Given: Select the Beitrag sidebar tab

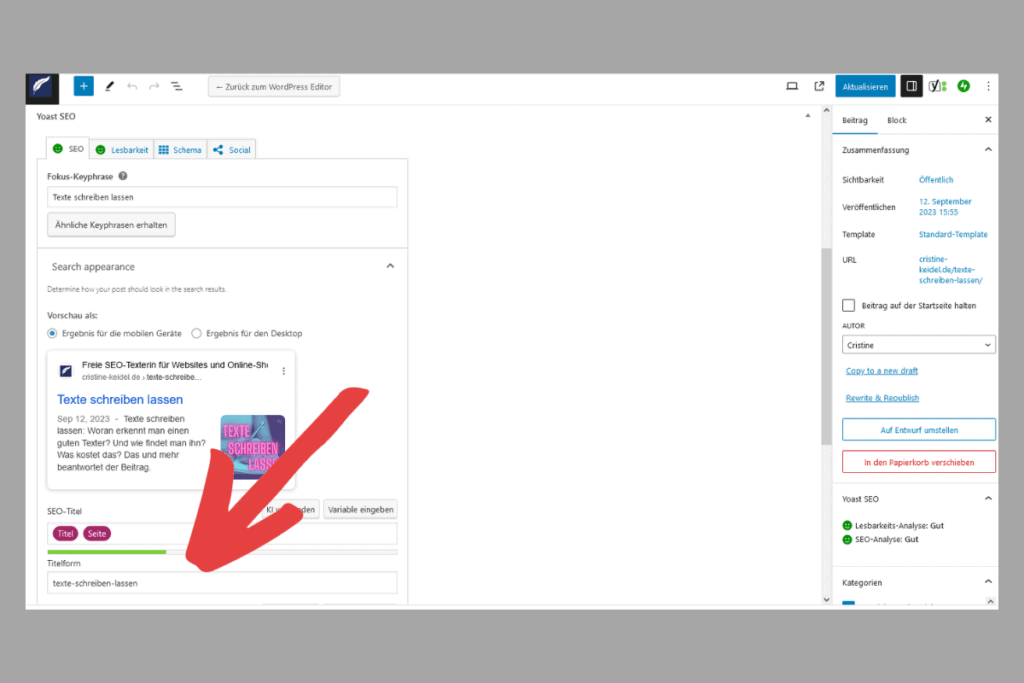Looking at the screenshot, I should [855, 120].
